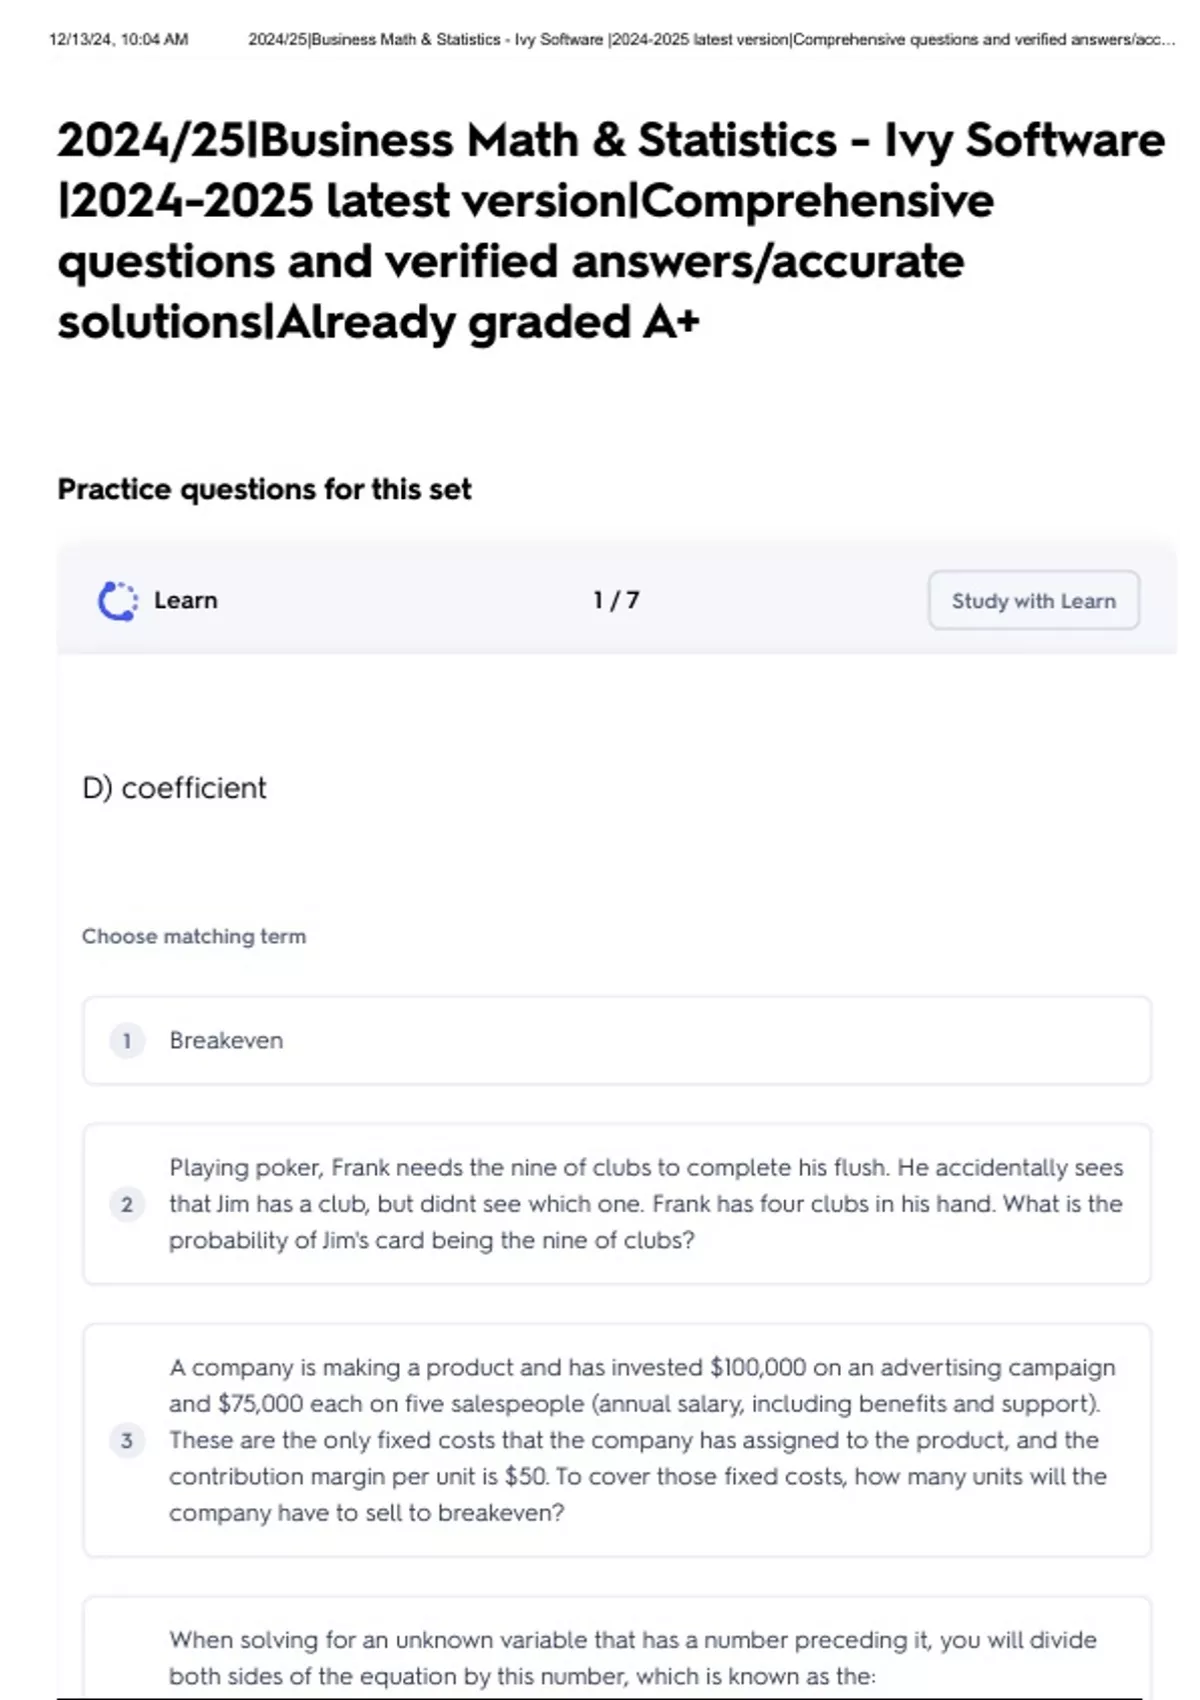Click the number 1 answer badge
Image resolution: width=1200 pixels, height=1700 pixels.
pyautogui.click(x=127, y=1041)
